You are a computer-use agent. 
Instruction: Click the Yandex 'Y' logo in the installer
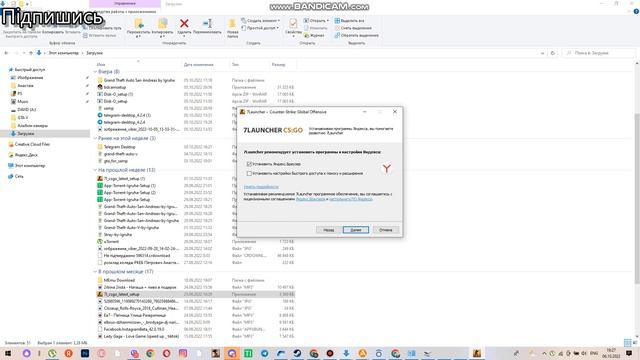click(x=387, y=169)
